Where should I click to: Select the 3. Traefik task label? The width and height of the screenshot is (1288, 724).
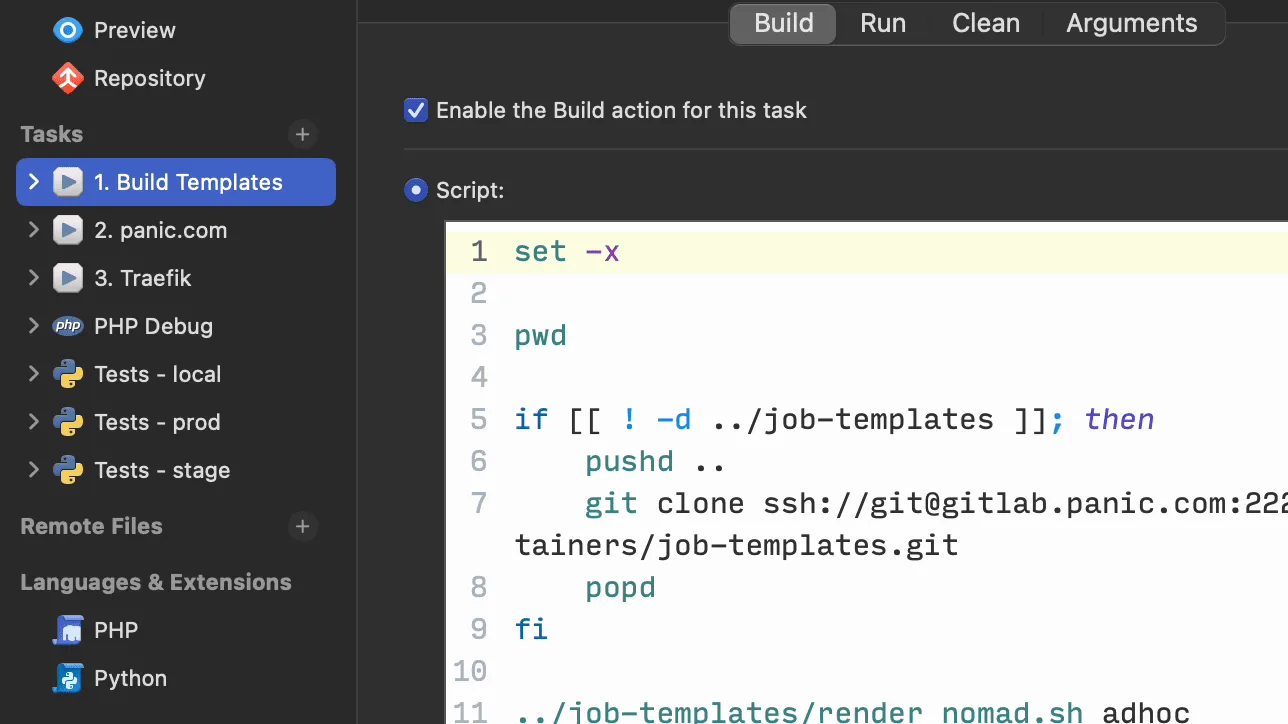coord(143,278)
